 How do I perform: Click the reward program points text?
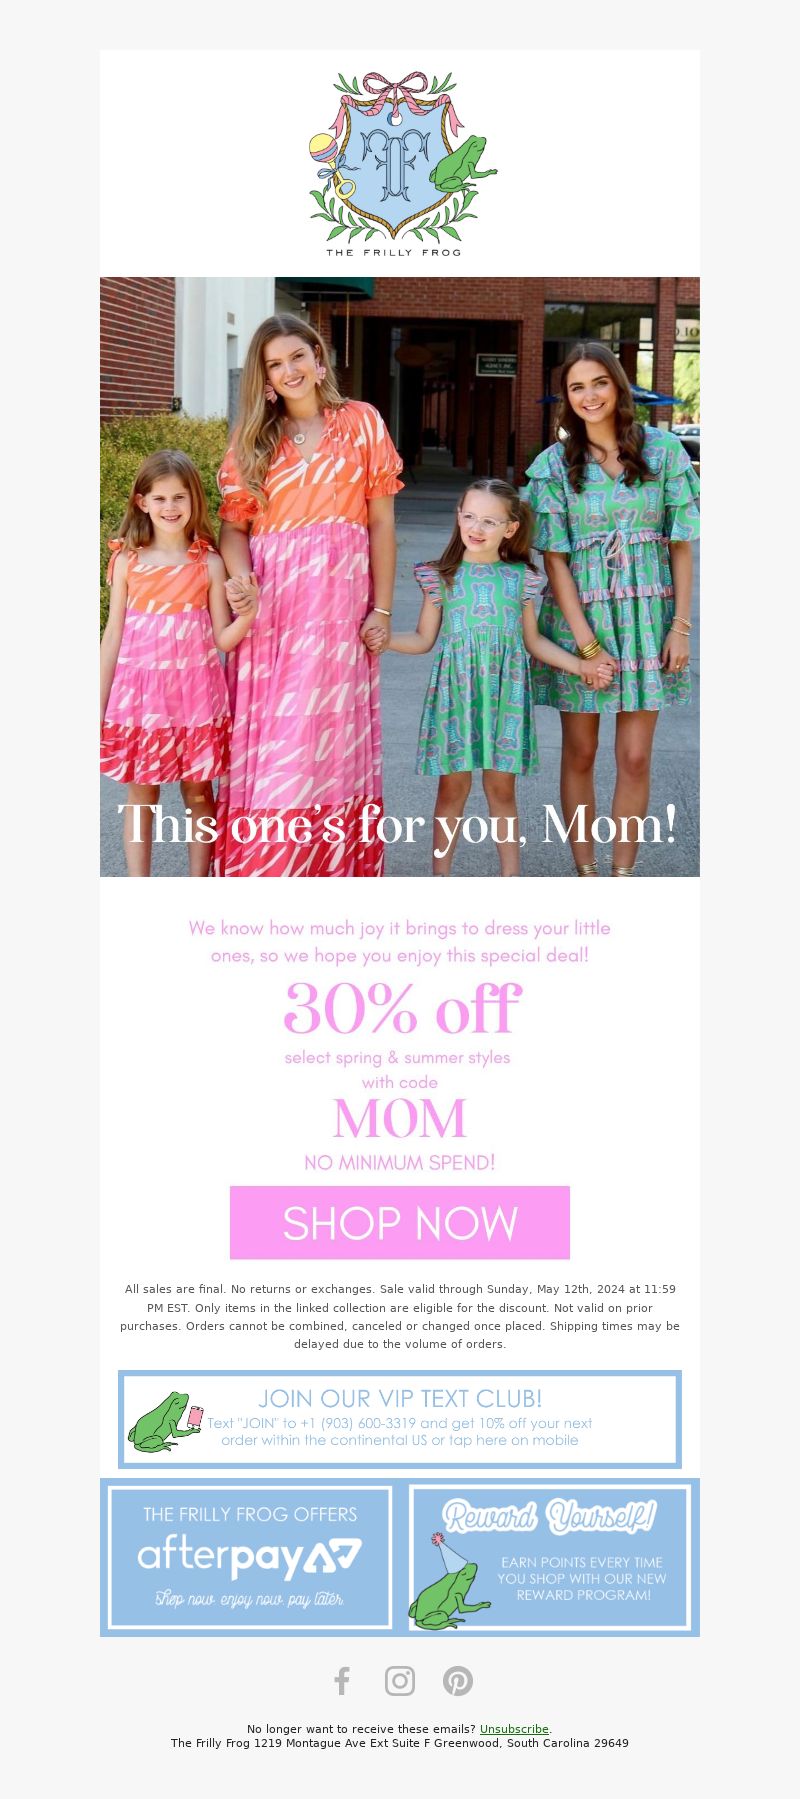click(582, 1579)
